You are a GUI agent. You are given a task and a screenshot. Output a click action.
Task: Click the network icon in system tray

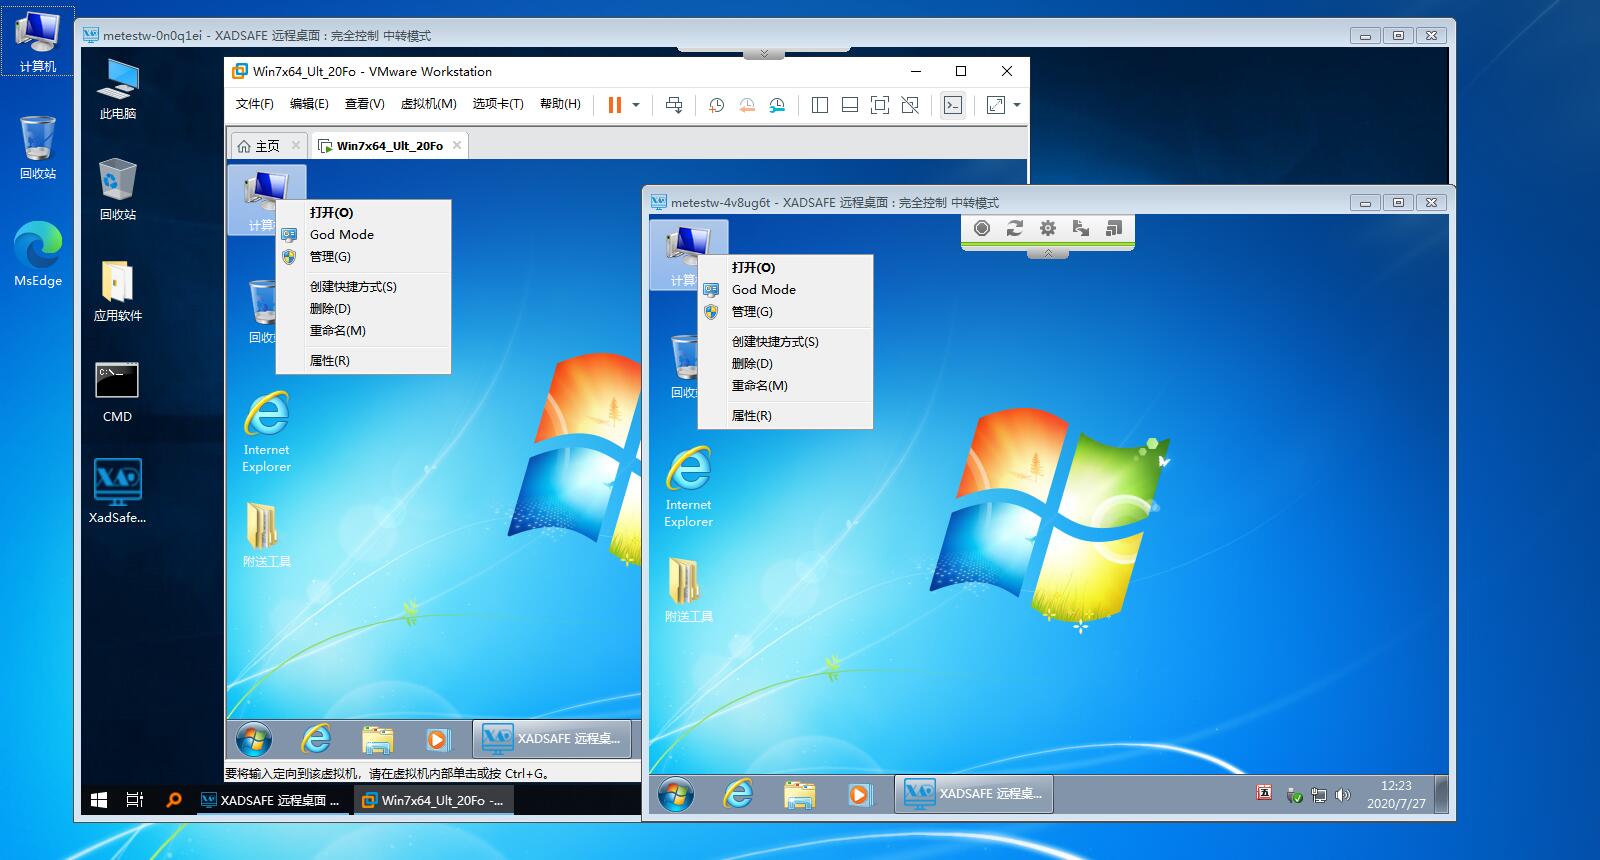[x=1319, y=796]
